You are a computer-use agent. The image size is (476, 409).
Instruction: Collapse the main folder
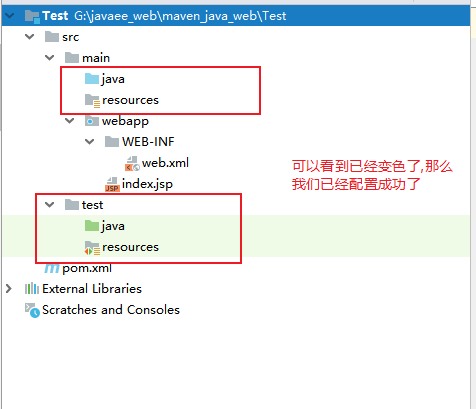[50, 58]
